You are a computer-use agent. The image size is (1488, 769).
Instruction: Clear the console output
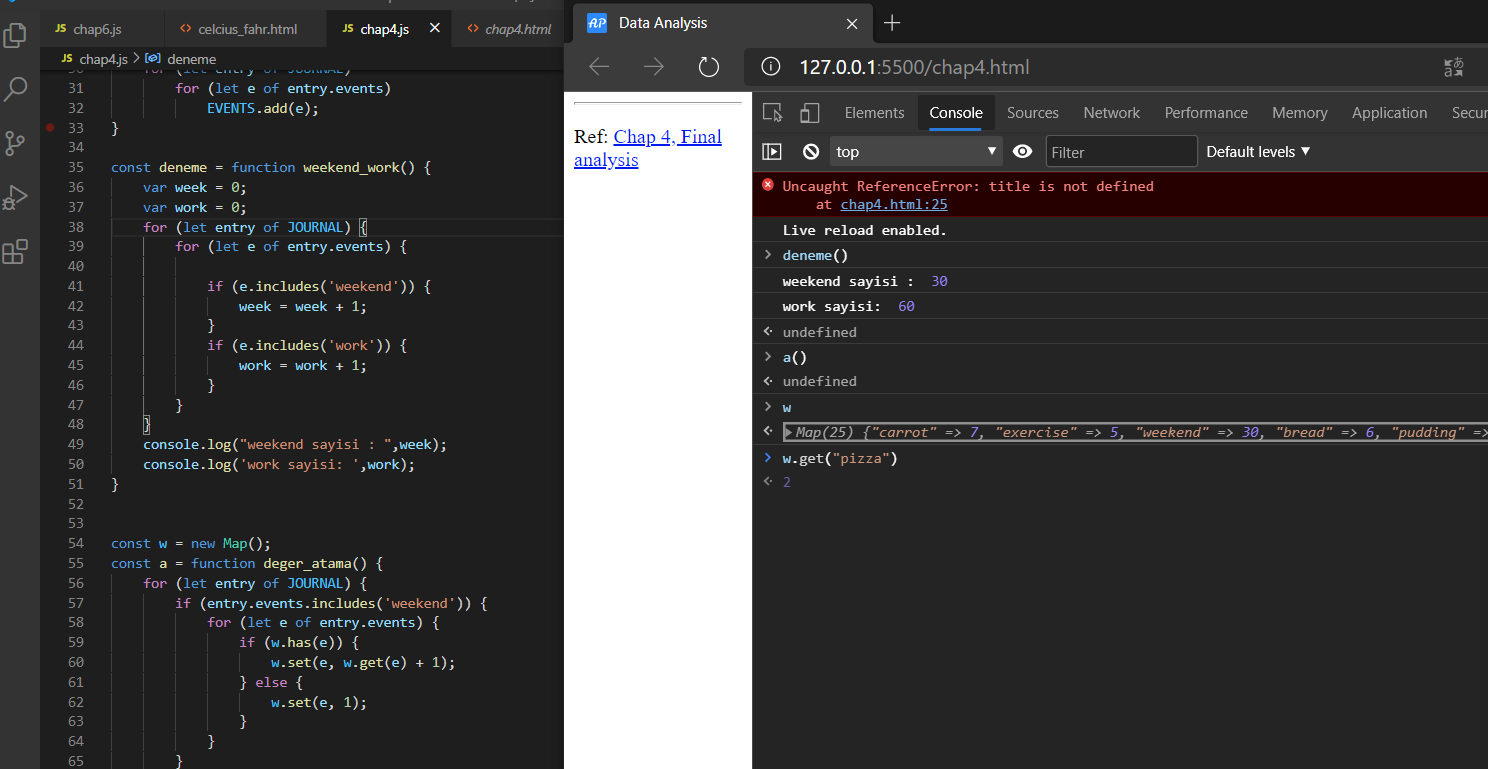[x=811, y=152]
